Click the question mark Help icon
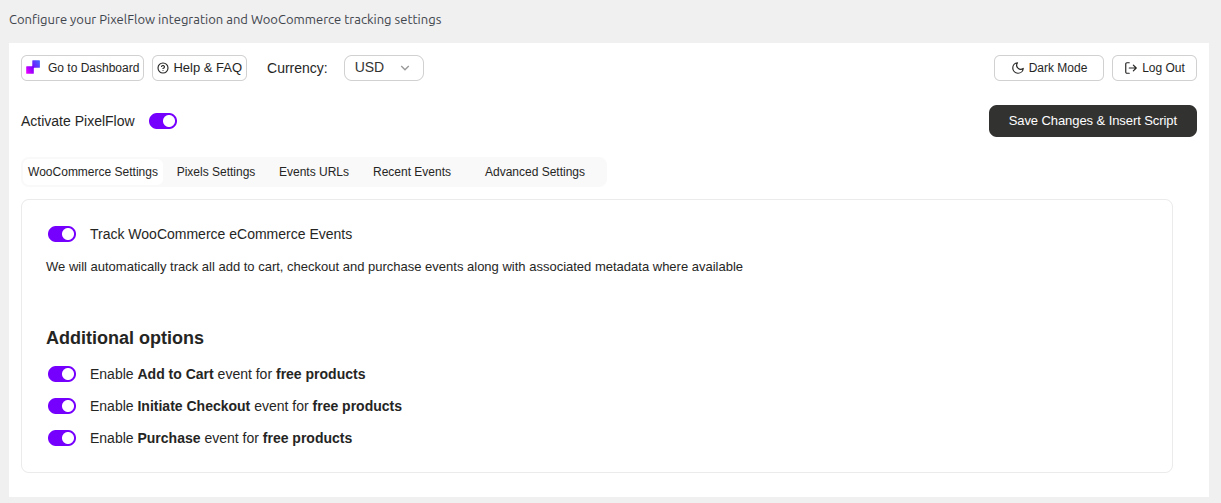Image resolution: width=1221 pixels, height=503 pixels. click(x=163, y=68)
